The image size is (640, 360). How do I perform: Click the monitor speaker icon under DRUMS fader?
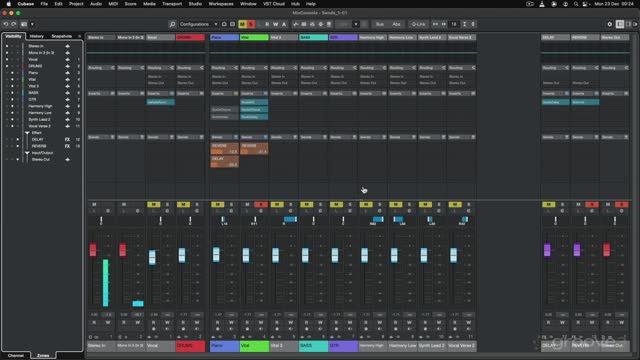click(197, 329)
